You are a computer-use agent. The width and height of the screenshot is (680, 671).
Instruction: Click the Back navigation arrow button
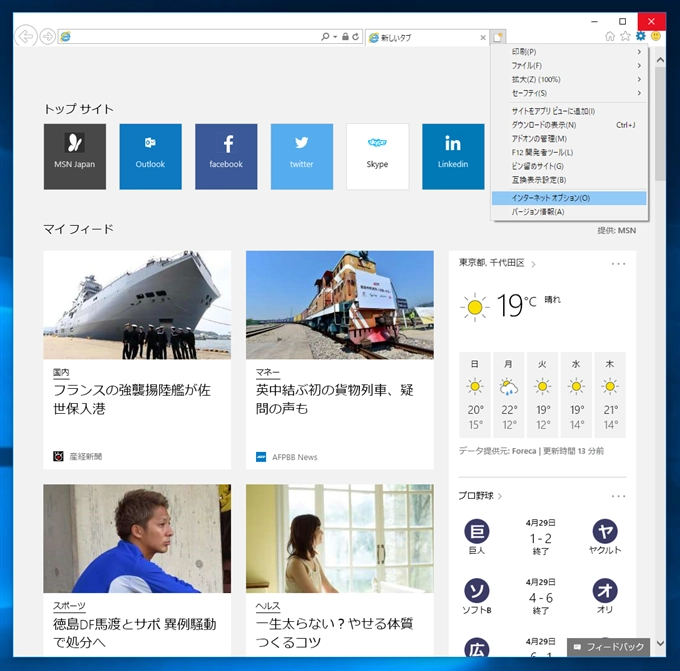[25, 36]
